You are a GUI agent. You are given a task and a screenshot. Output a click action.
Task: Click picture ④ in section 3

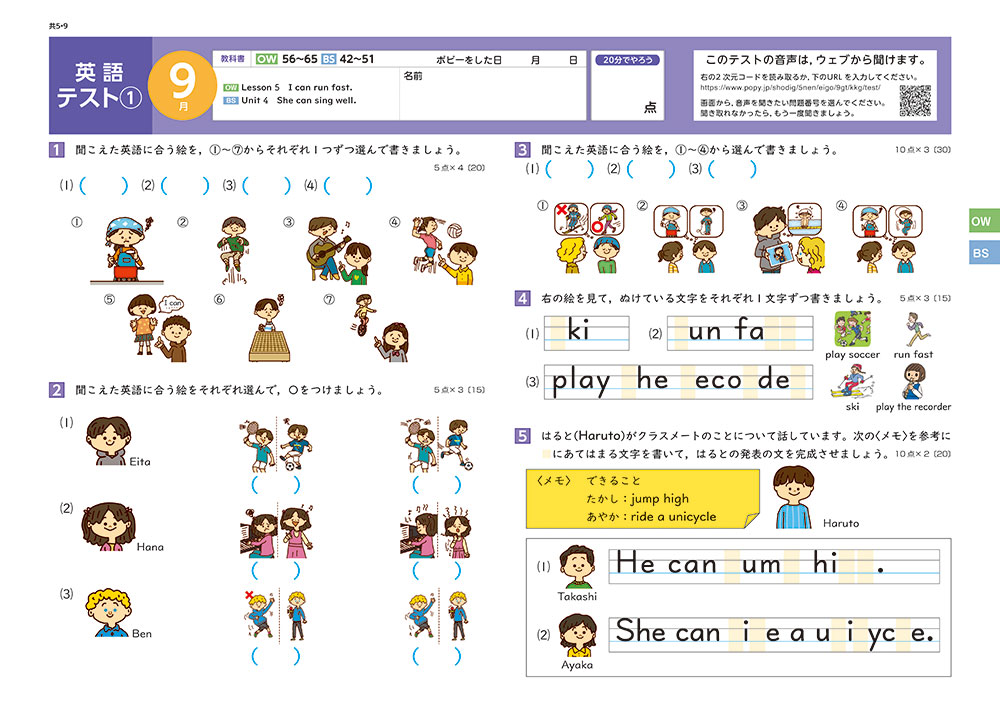click(x=888, y=237)
